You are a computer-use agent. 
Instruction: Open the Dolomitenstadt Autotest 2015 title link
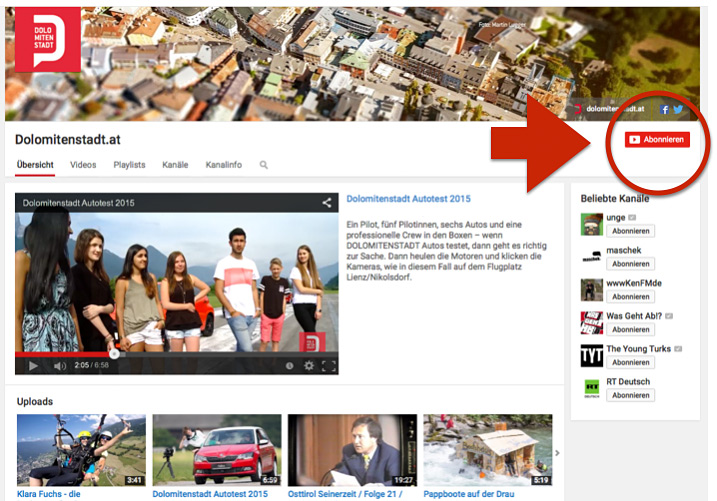pos(408,199)
